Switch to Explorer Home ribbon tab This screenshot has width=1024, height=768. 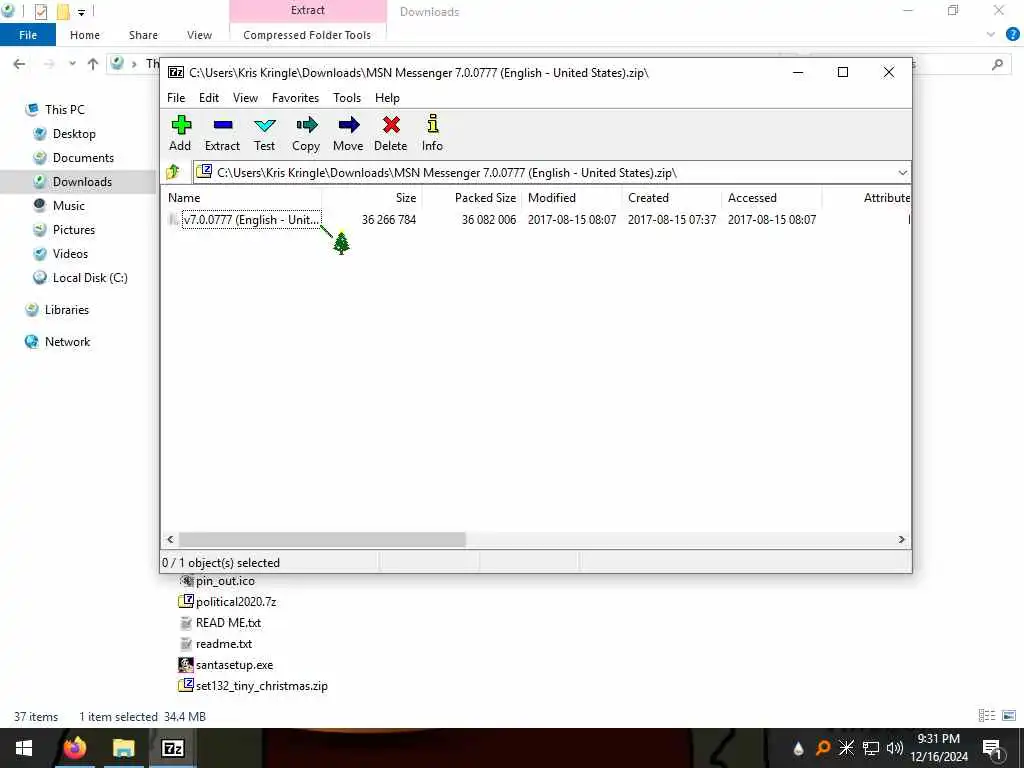[85, 35]
